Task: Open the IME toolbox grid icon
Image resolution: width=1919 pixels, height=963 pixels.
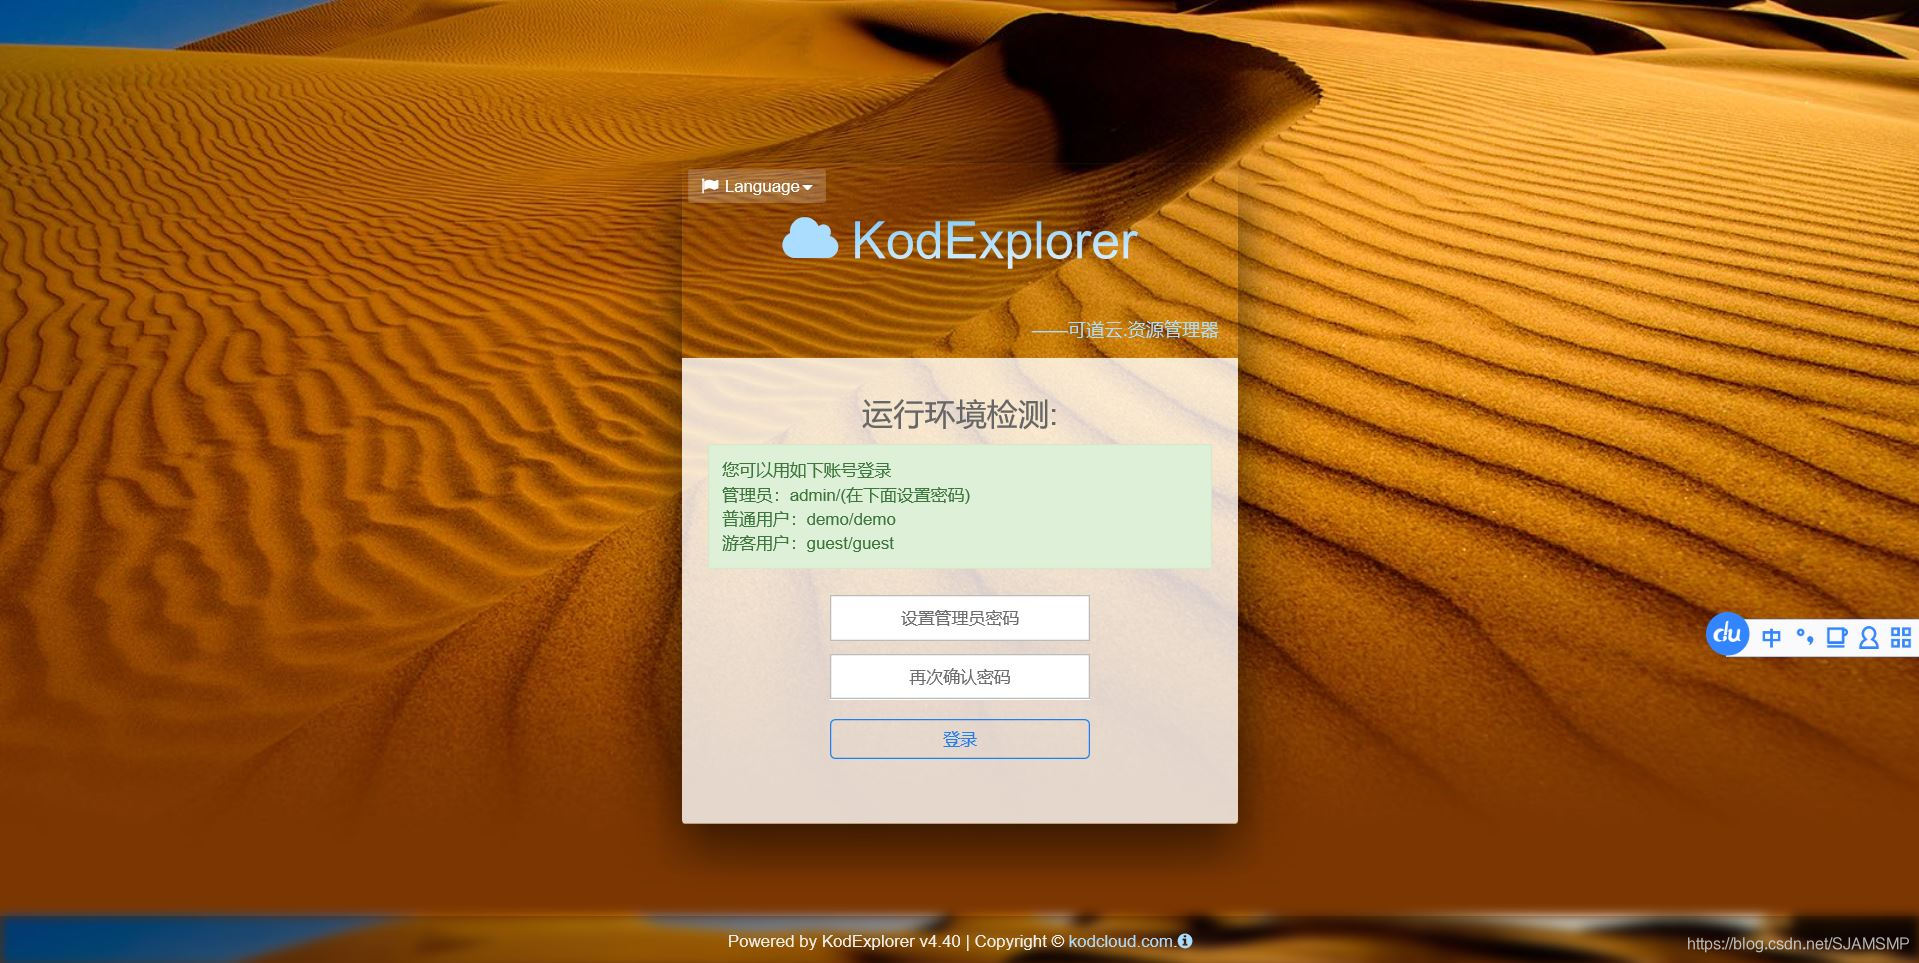Action: tap(1900, 638)
